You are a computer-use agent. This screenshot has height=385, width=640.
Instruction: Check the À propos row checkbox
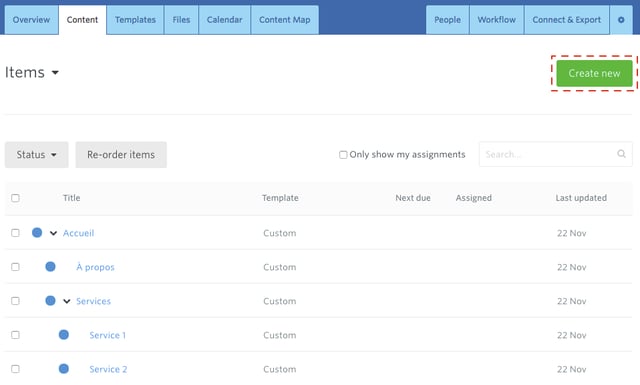(16, 267)
